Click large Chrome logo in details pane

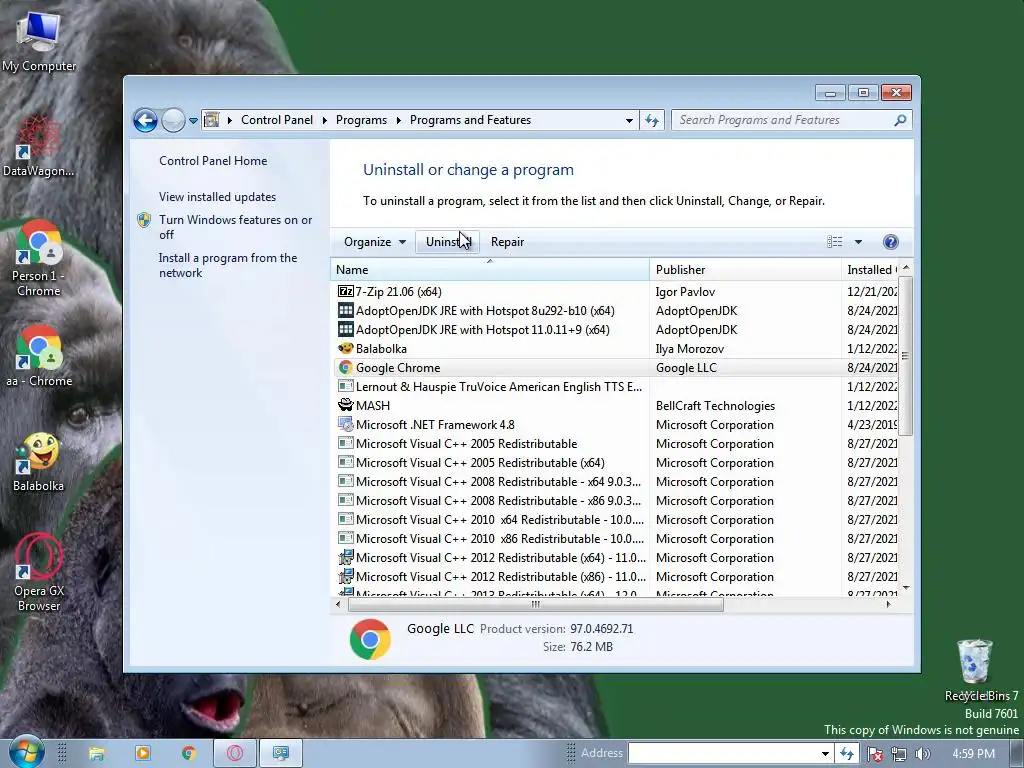coord(370,639)
